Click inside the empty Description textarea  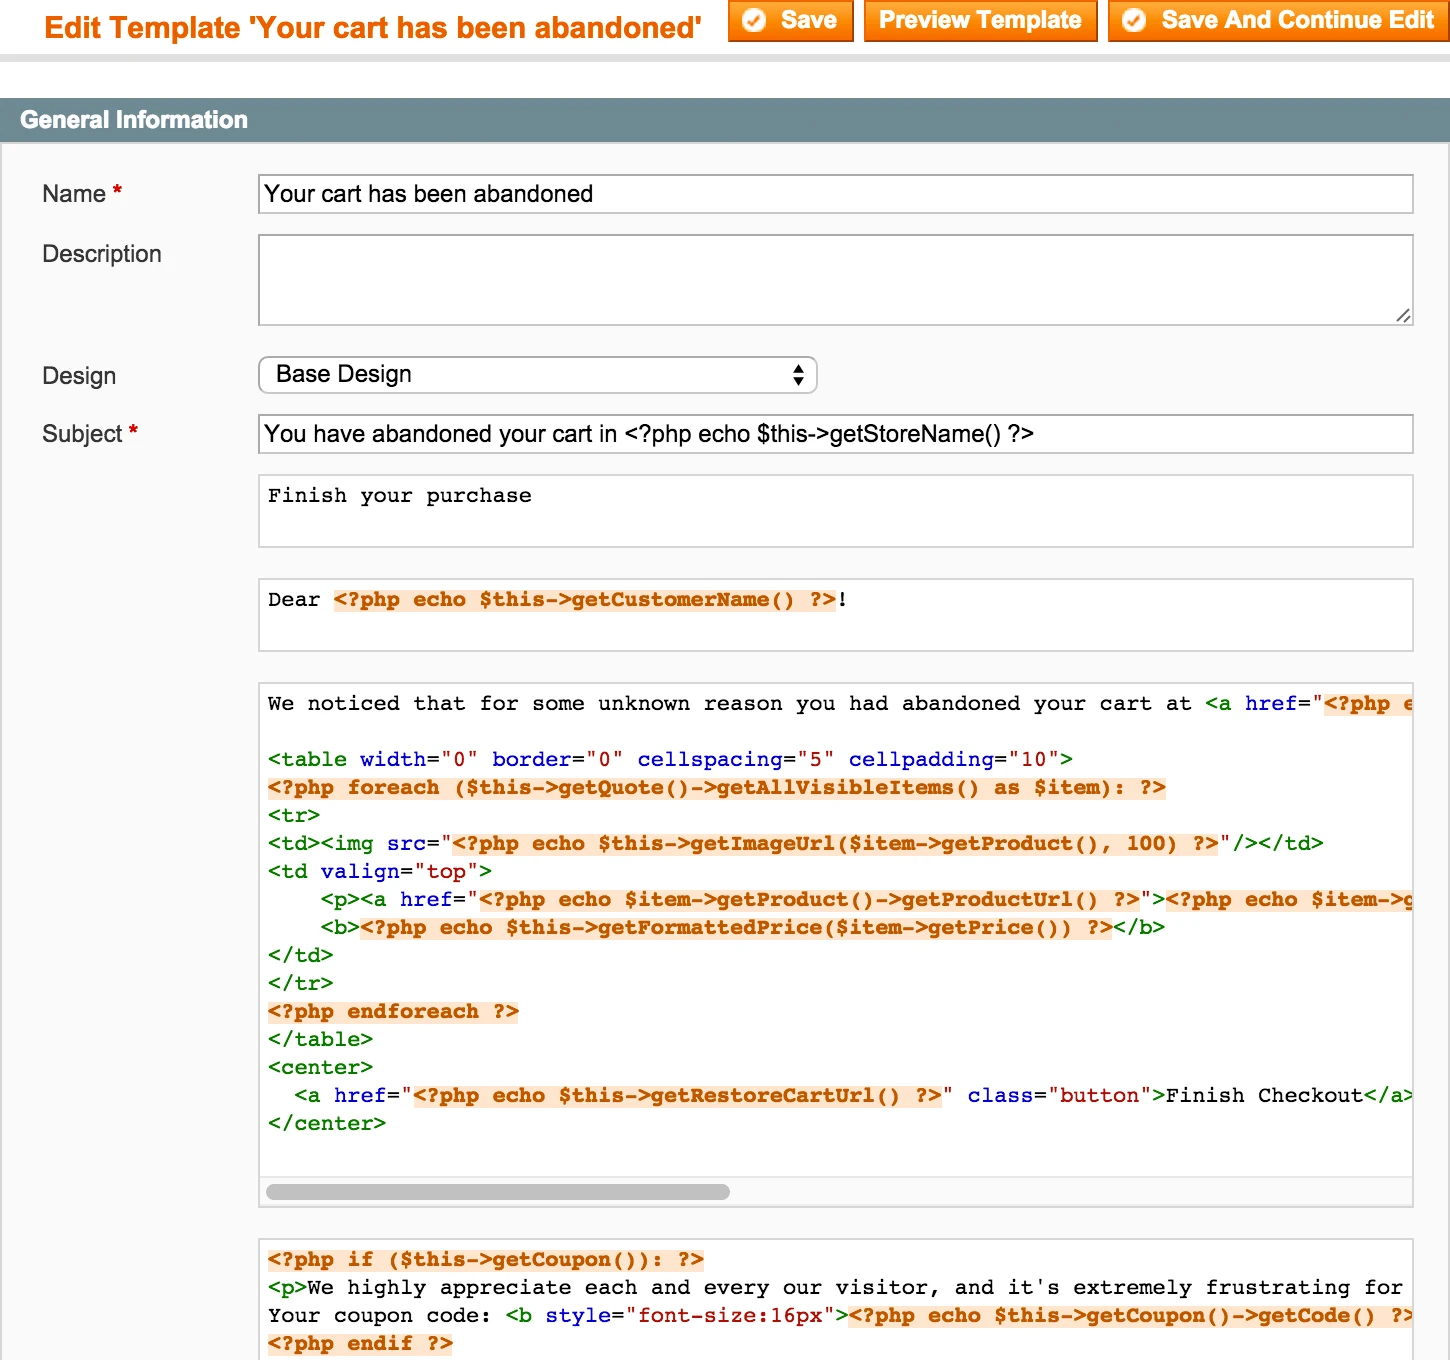point(835,280)
